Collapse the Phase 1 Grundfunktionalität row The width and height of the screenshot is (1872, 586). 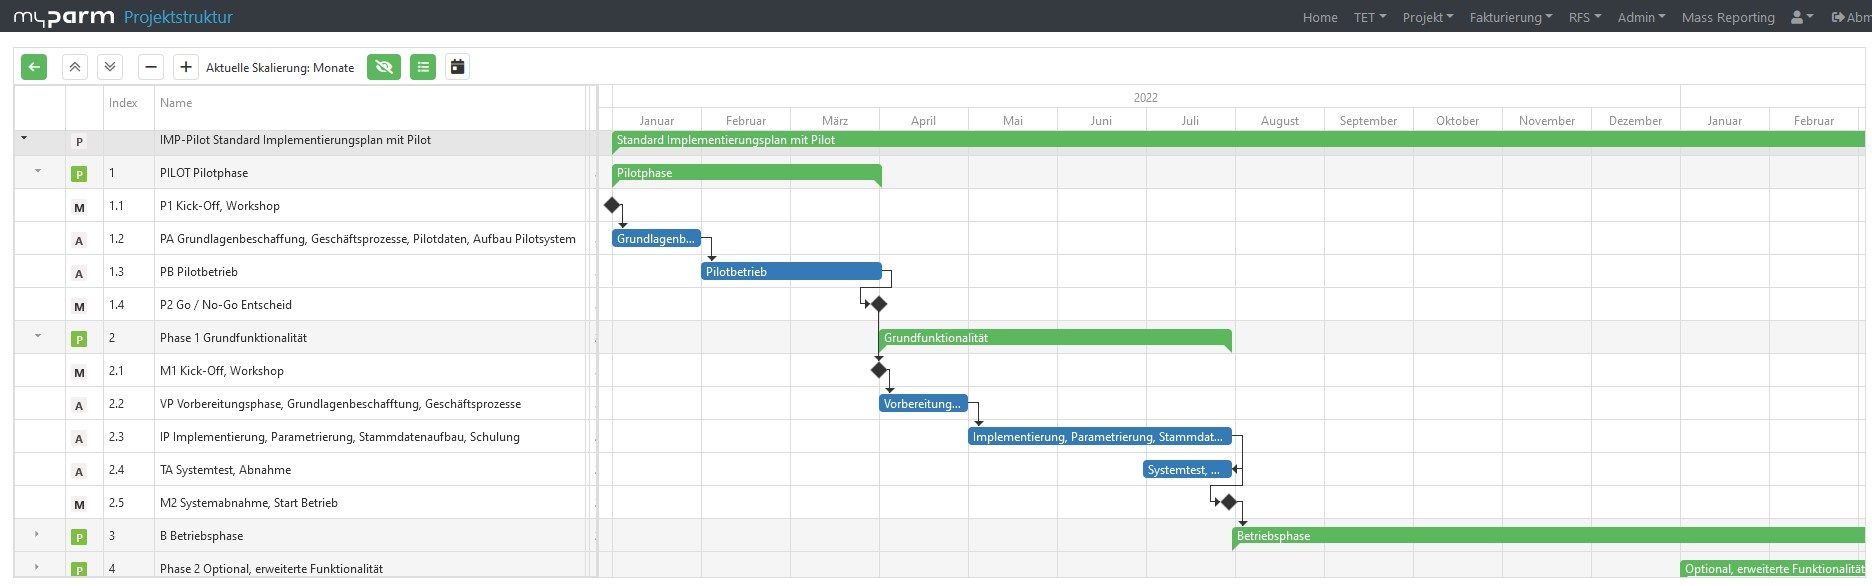pos(38,336)
